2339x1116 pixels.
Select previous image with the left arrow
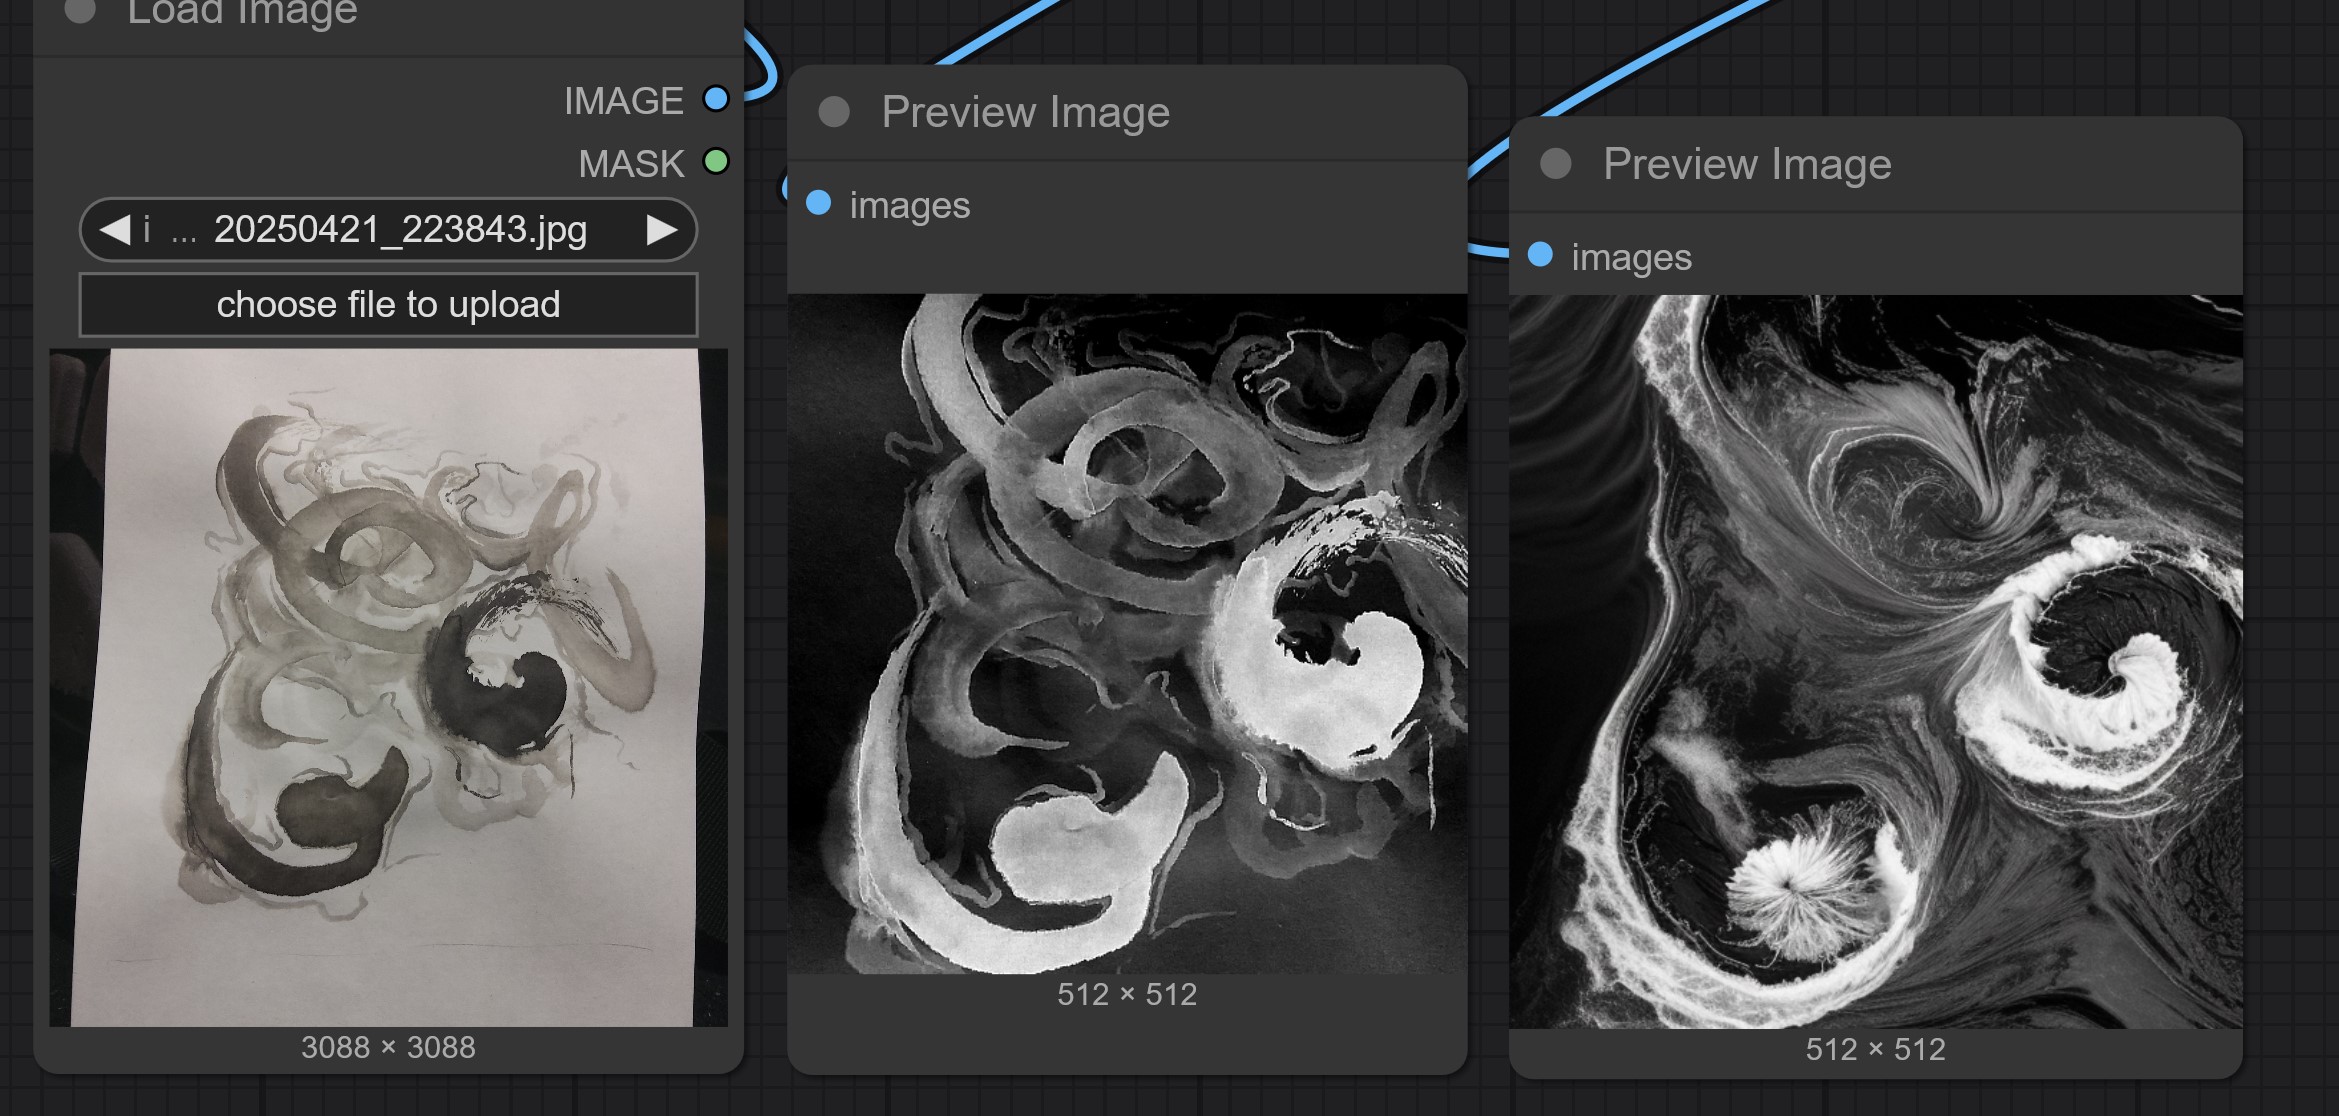pyautogui.click(x=114, y=230)
